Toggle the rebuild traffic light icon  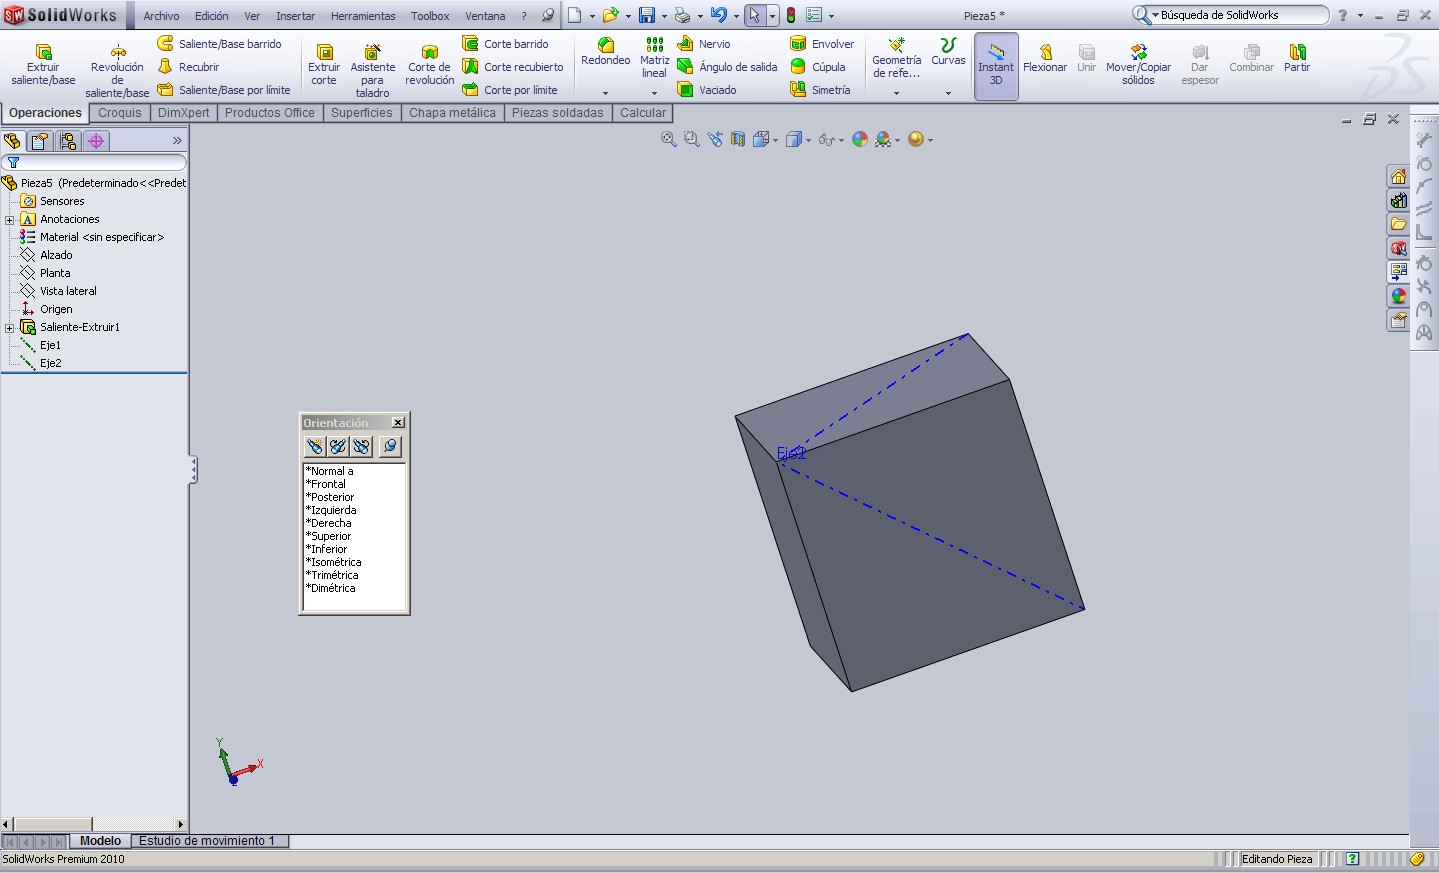point(791,16)
